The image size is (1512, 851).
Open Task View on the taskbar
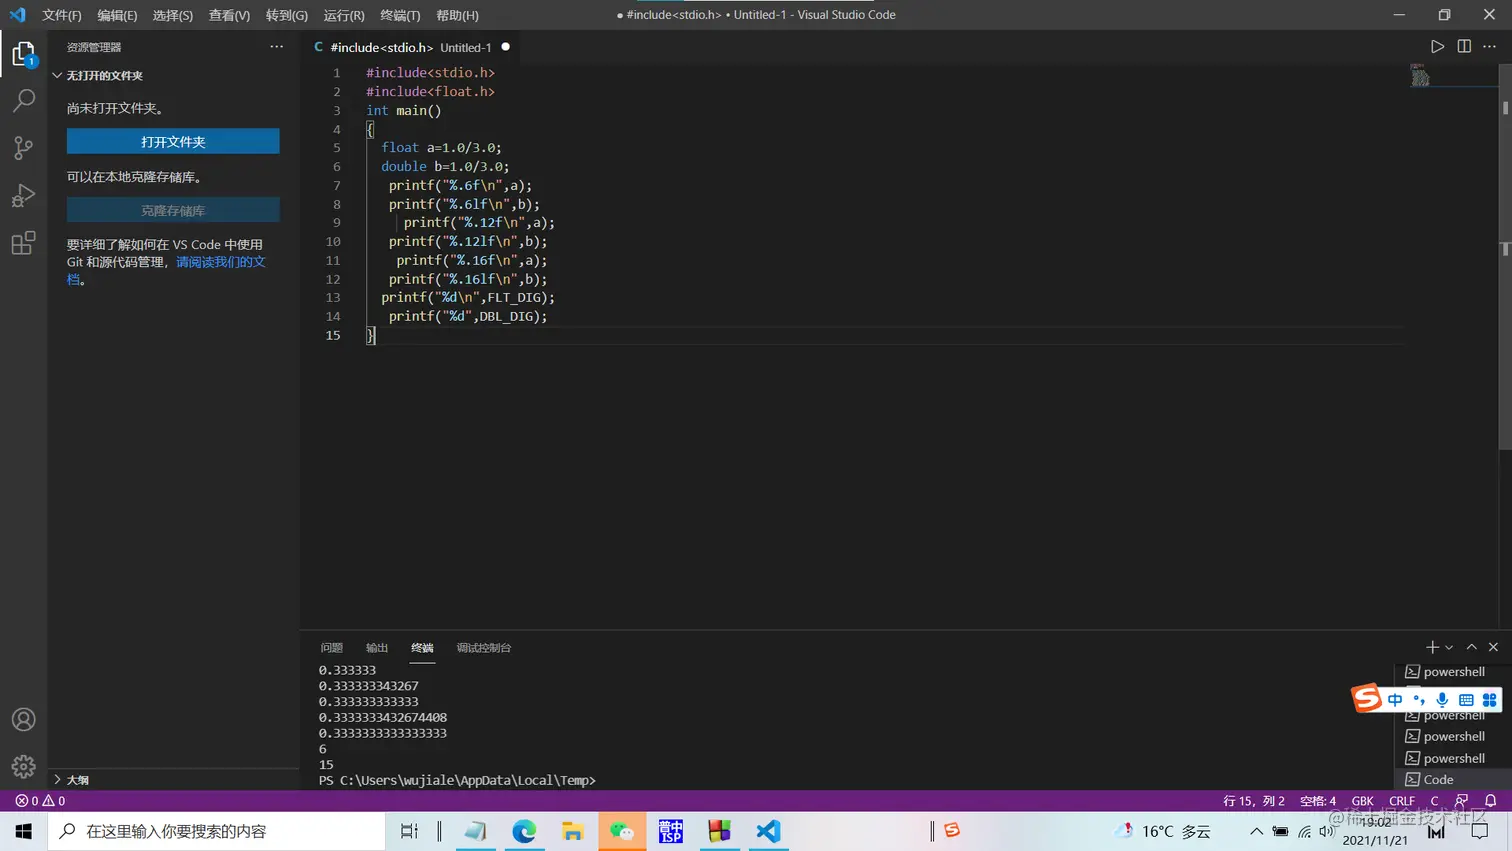pyautogui.click(x=409, y=831)
